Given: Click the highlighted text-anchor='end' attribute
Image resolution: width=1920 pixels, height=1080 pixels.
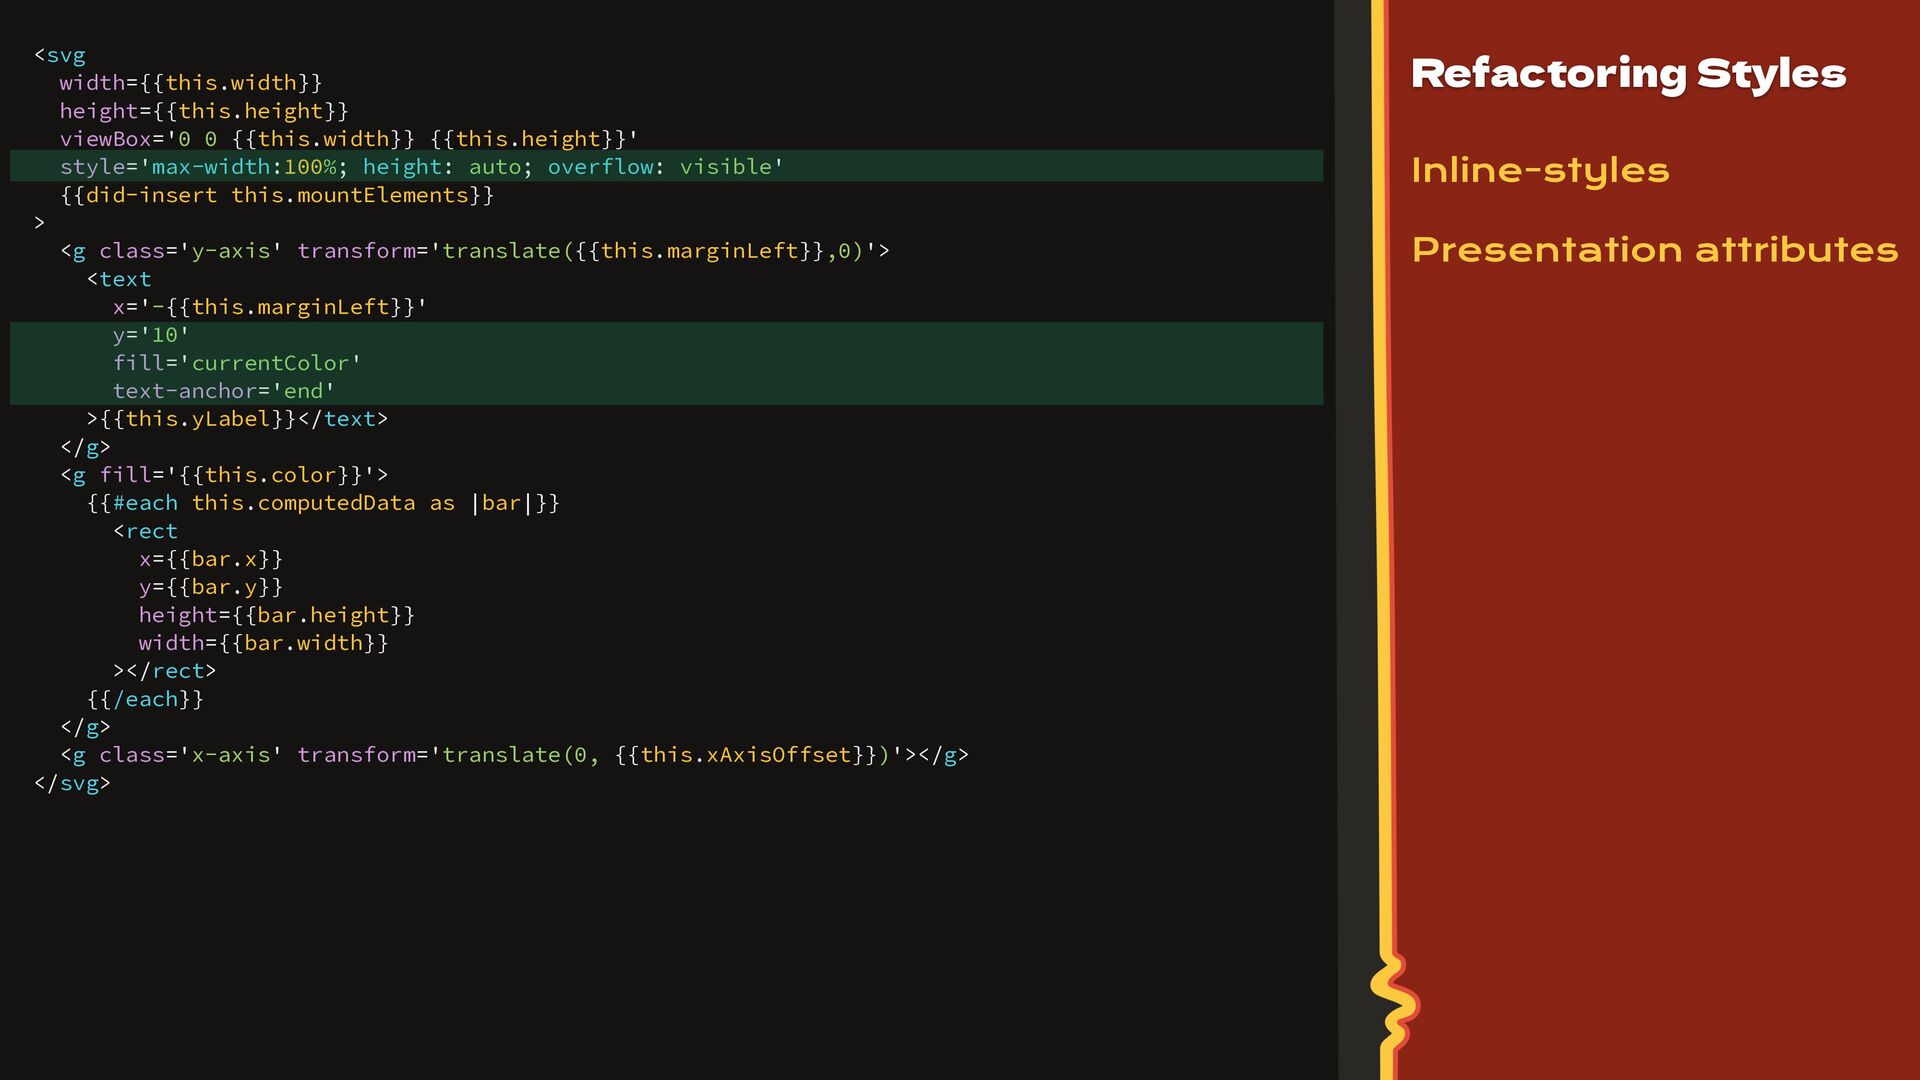Looking at the screenshot, I should point(224,391).
